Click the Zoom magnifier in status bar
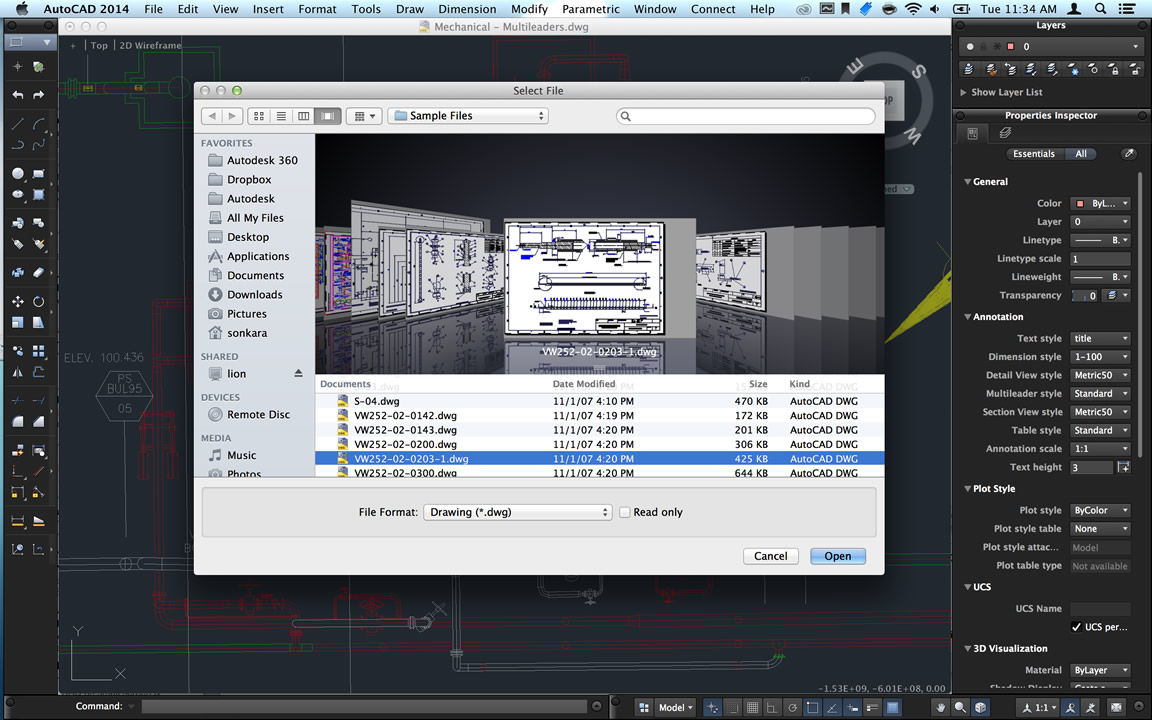 pos(960,708)
